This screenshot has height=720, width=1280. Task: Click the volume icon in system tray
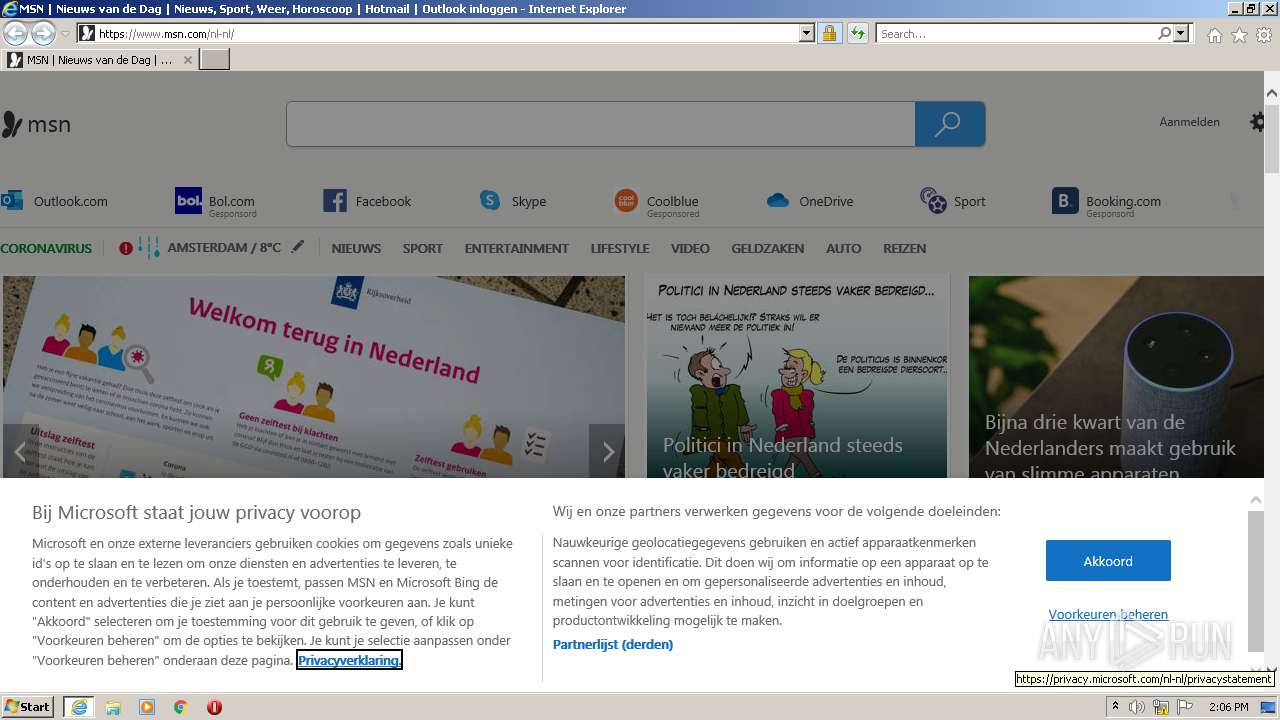coord(1136,707)
